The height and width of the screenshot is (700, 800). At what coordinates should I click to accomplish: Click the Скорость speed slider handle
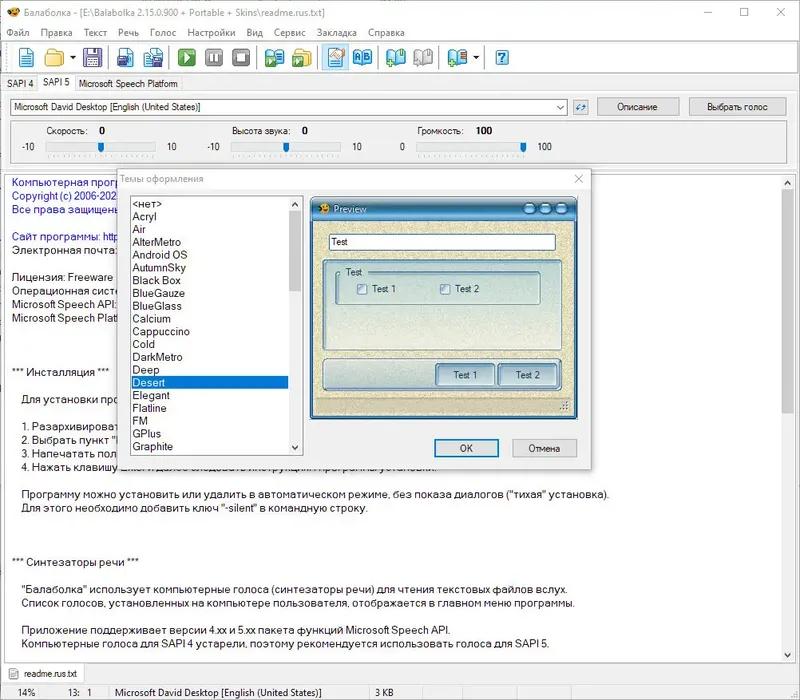(x=101, y=147)
